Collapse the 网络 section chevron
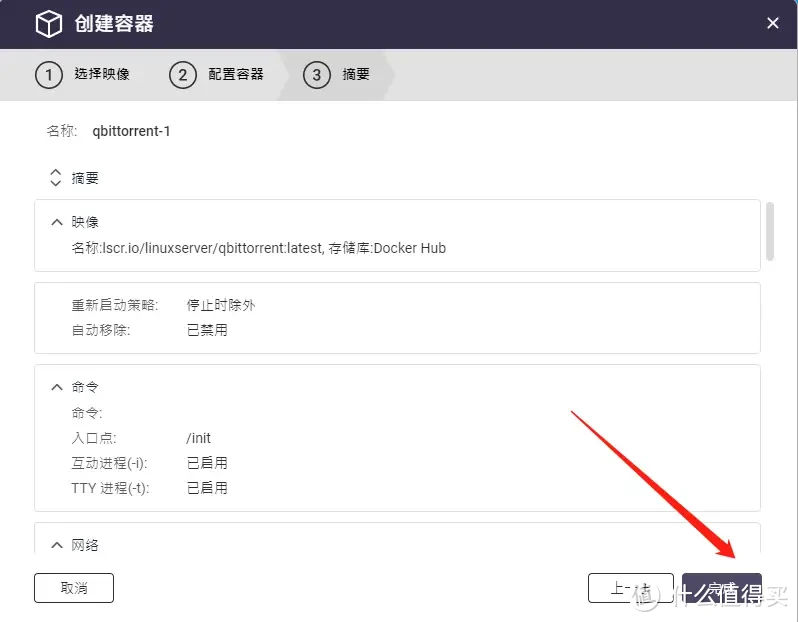Image resolution: width=798 pixels, height=622 pixels. (x=56, y=545)
